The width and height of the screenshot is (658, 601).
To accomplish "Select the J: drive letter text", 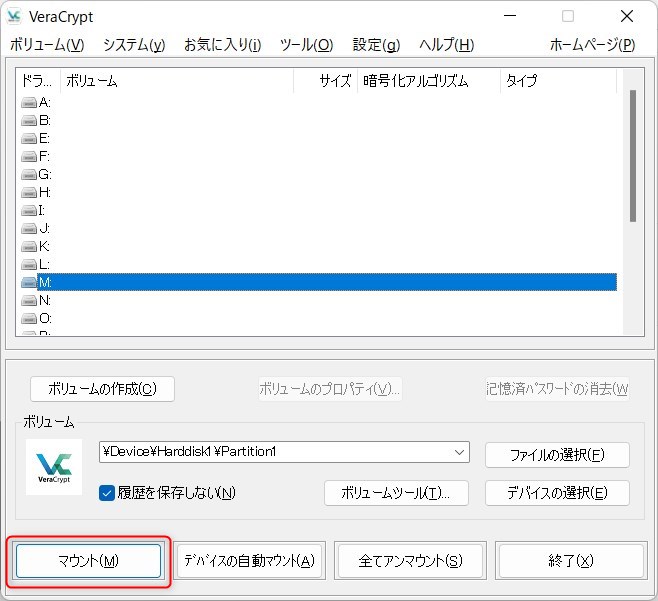I will pyautogui.click(x=44, y=228).
